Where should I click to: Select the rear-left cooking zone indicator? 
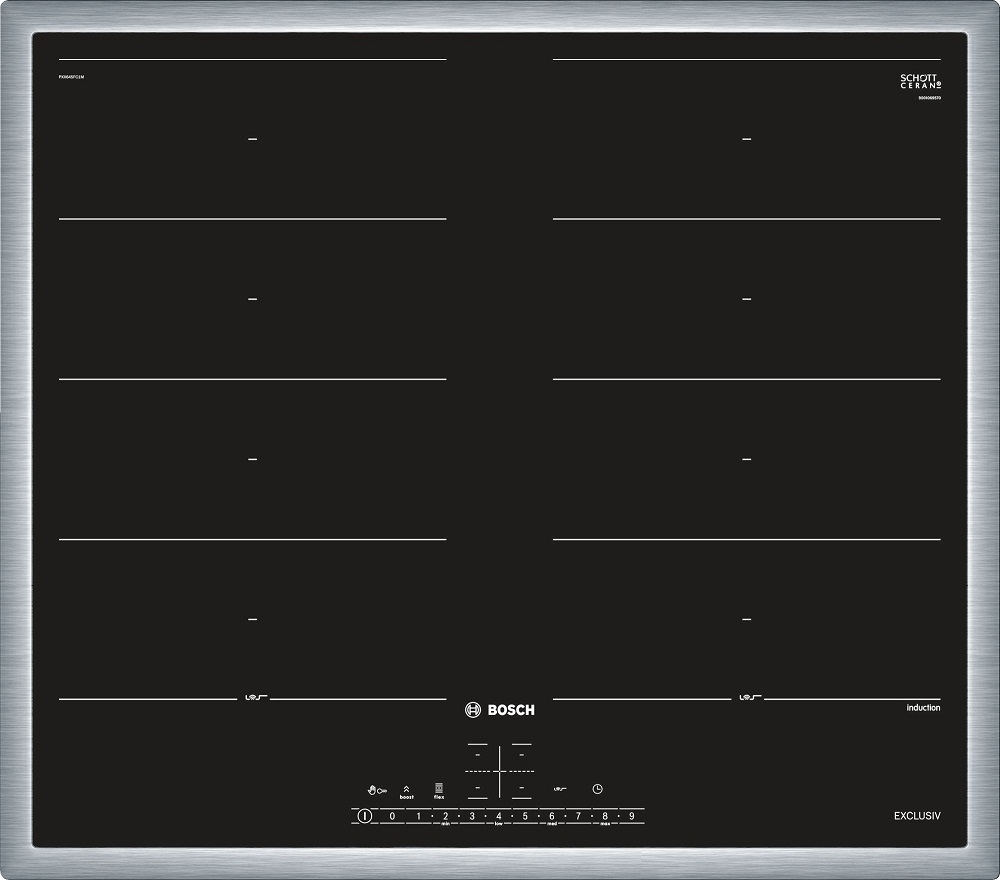click(x=477, y=754)
